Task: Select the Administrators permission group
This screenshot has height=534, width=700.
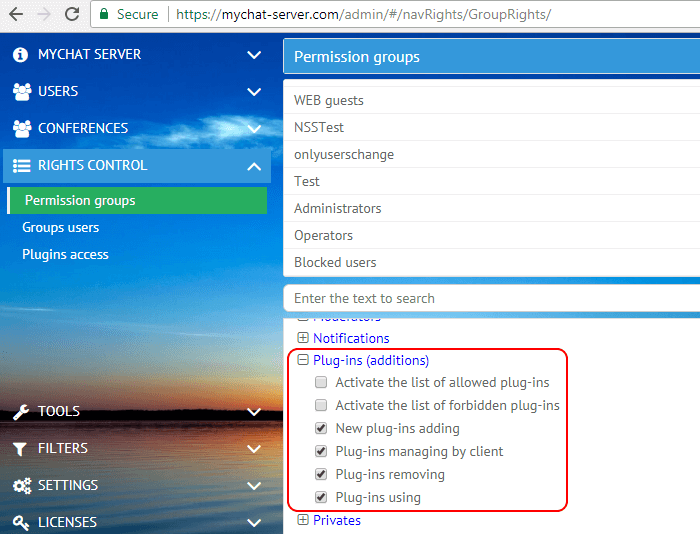Action: point(338,209)
